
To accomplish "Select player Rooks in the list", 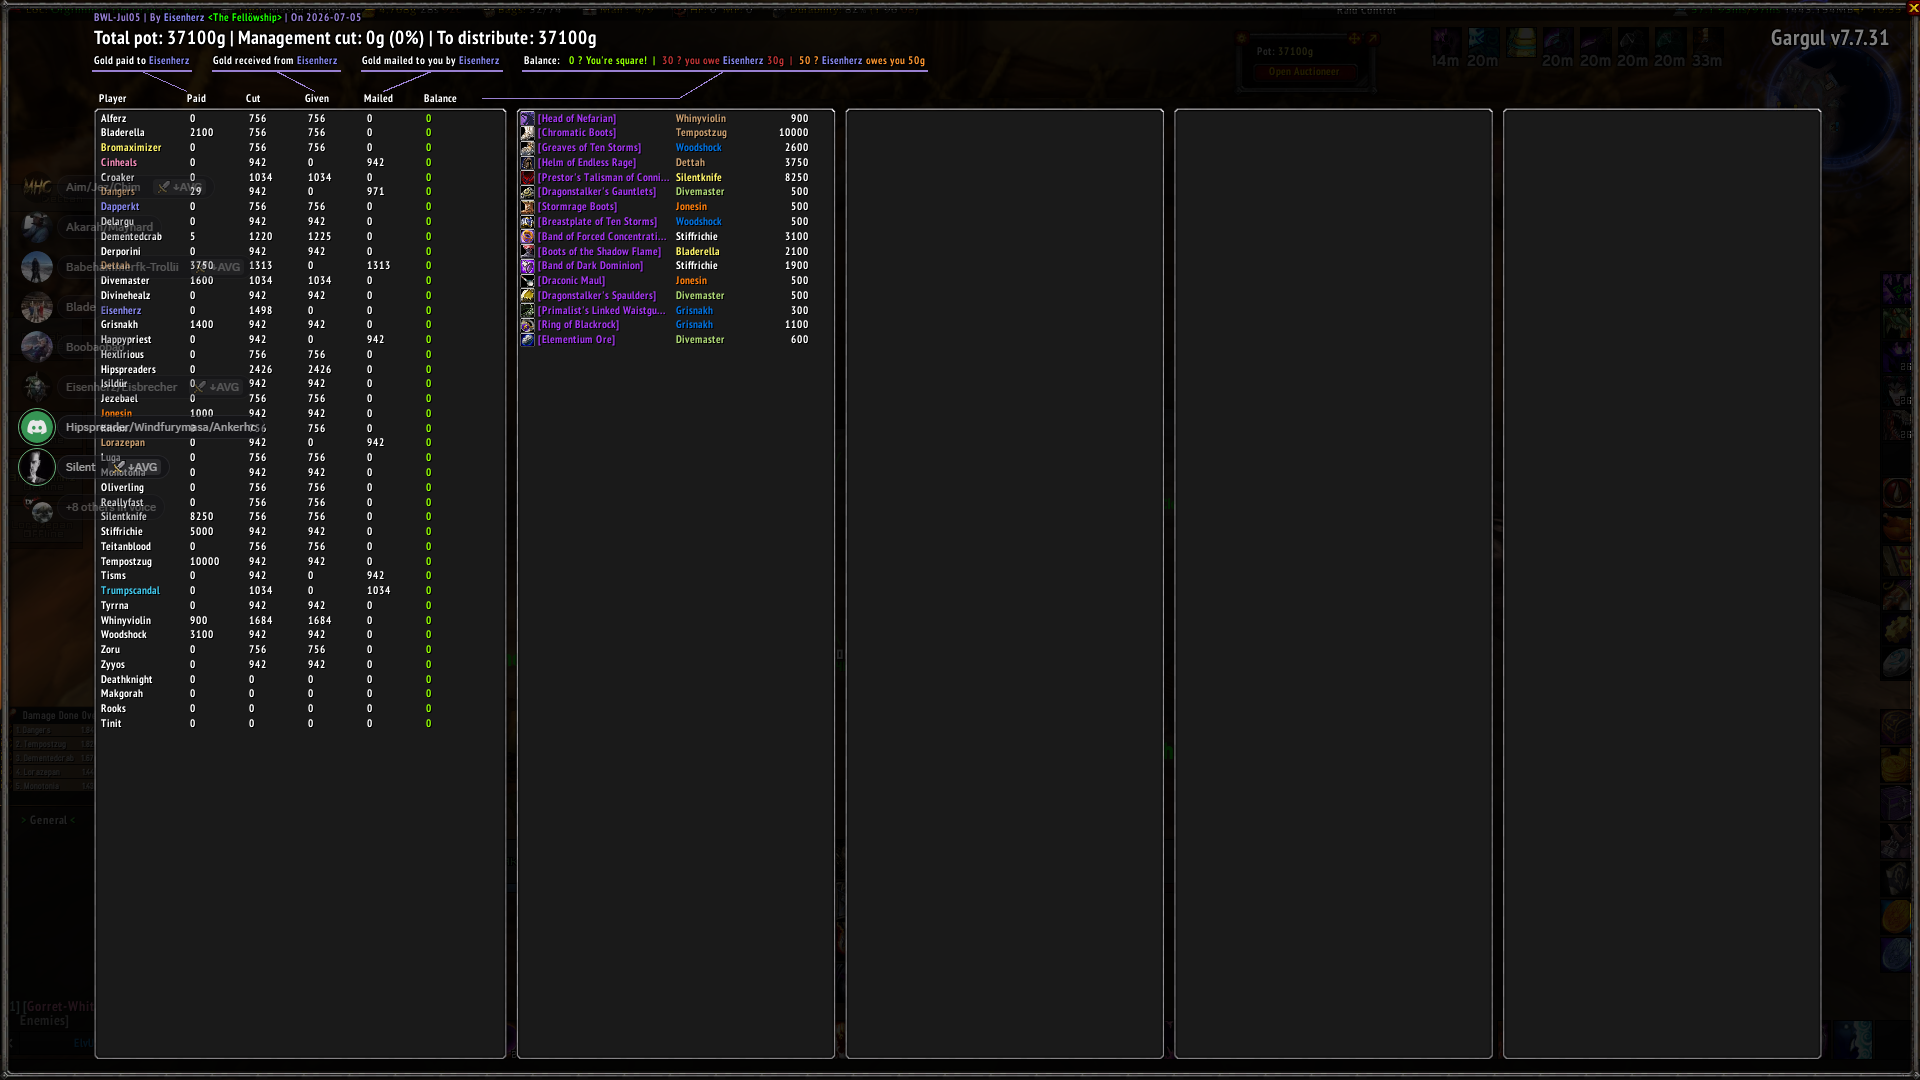I will (113, 709).
